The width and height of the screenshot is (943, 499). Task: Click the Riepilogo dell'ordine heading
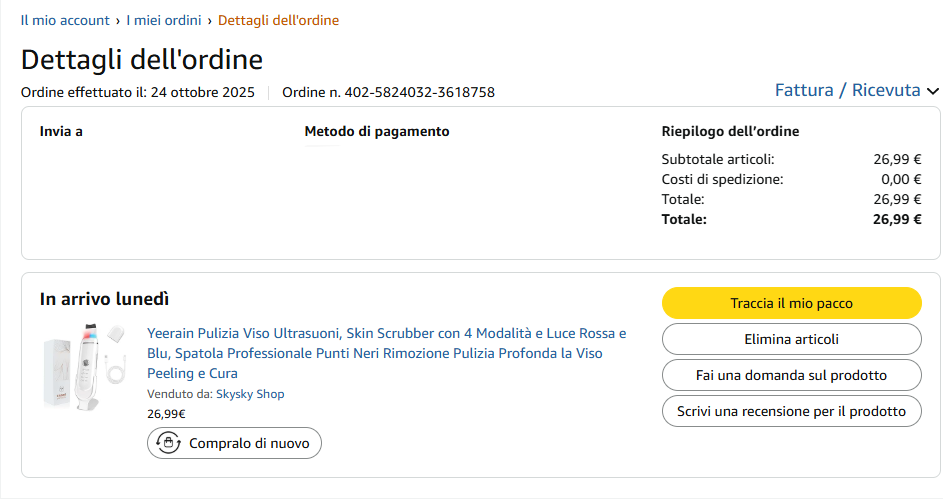pos(730,131)
